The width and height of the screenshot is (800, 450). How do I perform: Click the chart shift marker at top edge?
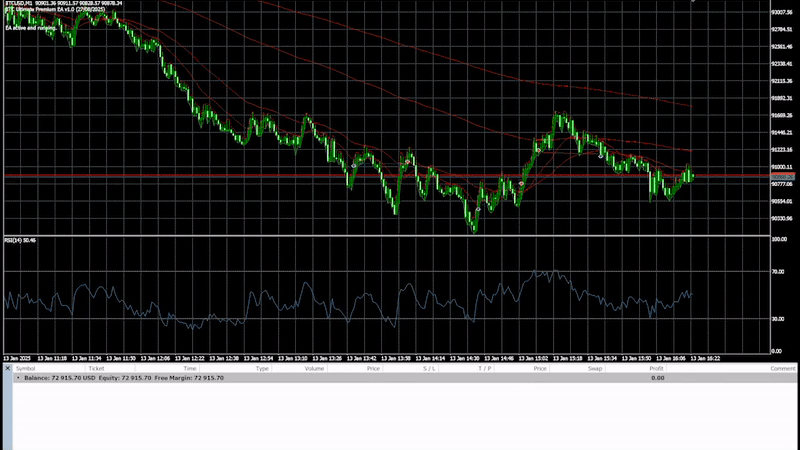[692, 3]
